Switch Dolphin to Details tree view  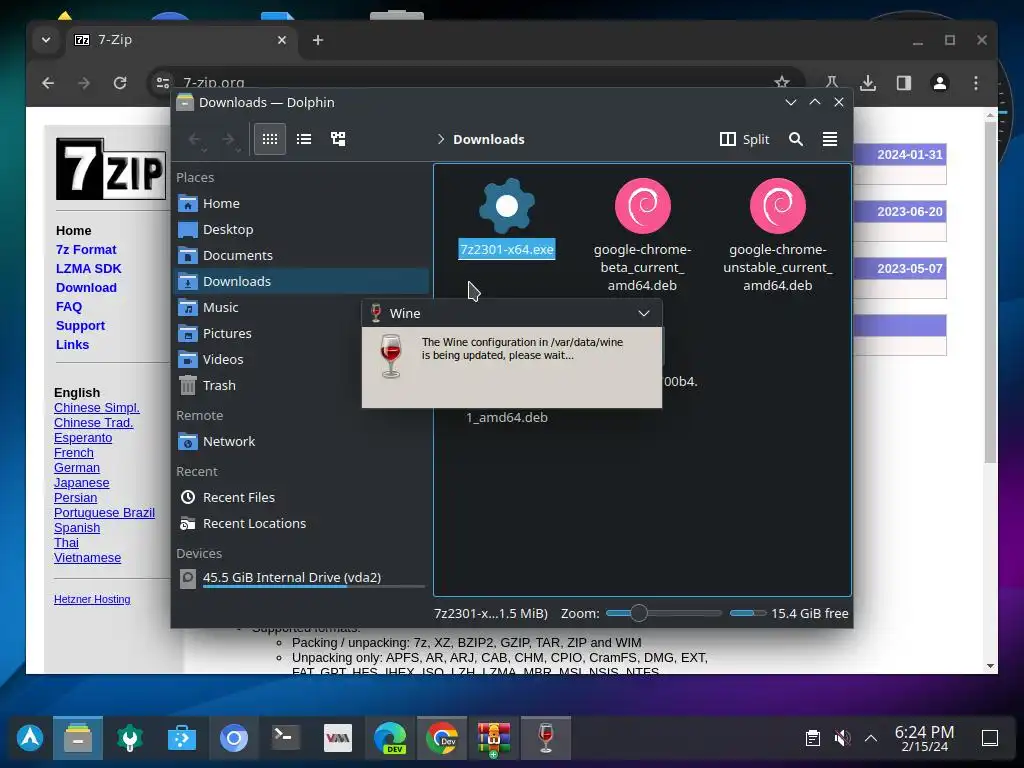click(338, 139)
